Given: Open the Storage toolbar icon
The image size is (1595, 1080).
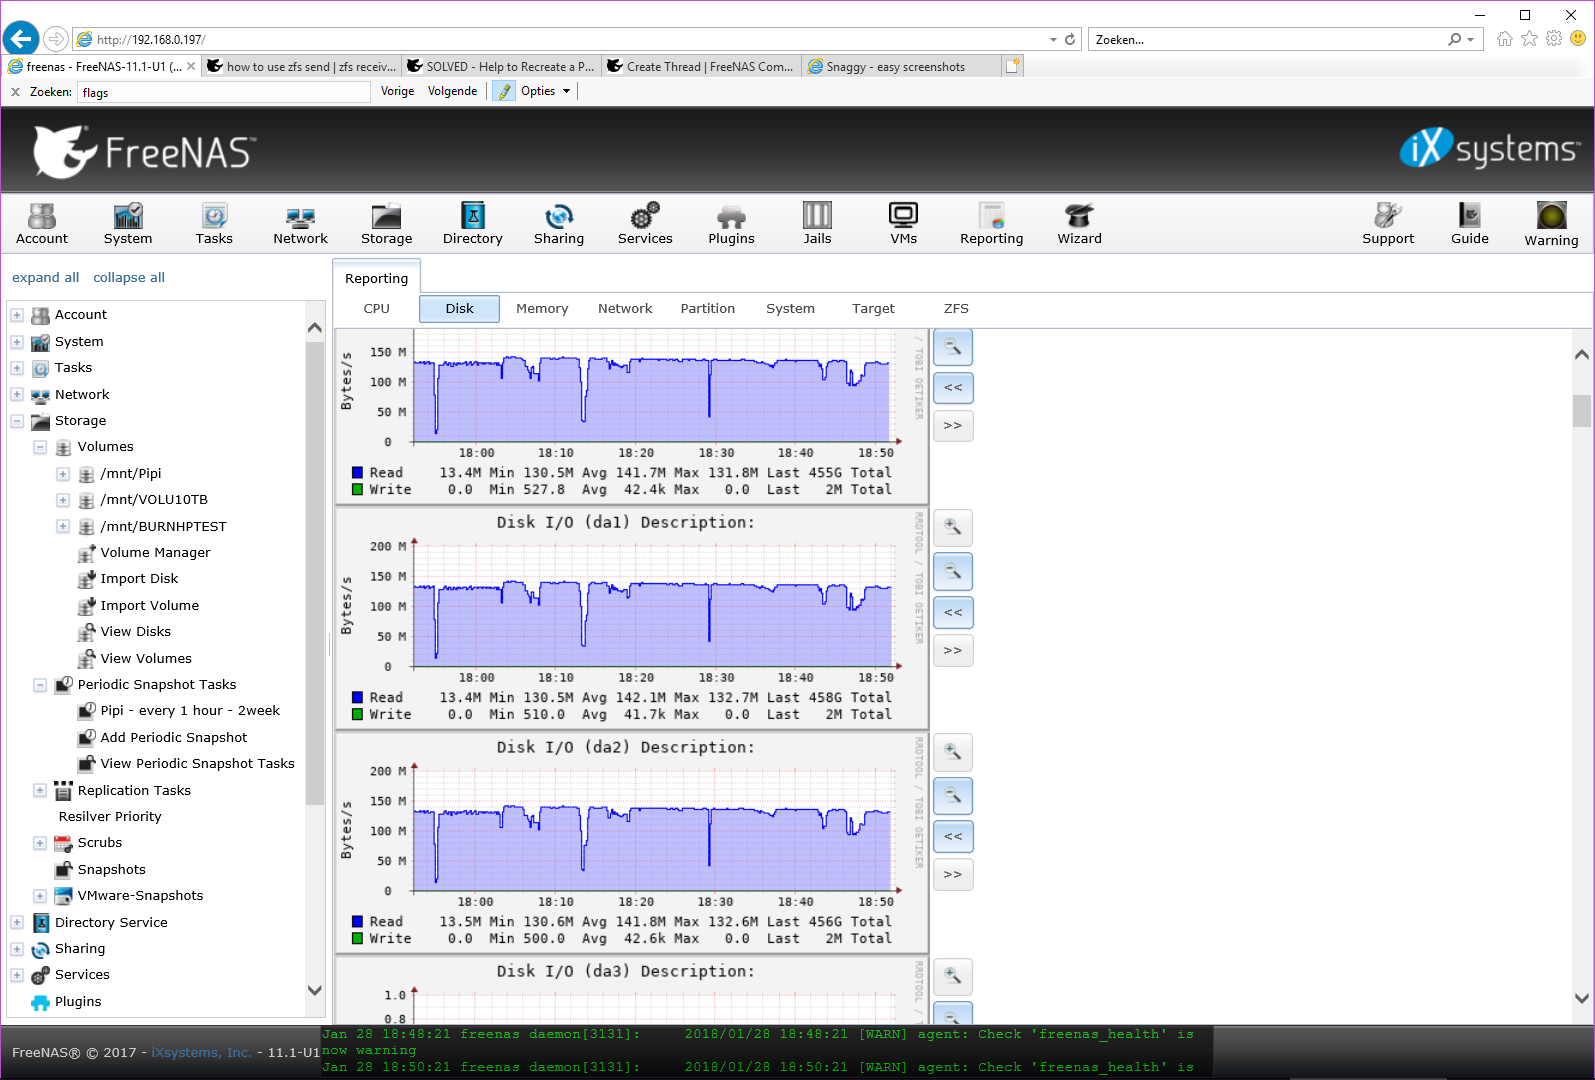Looking at the screenshot, I should 386,224.
